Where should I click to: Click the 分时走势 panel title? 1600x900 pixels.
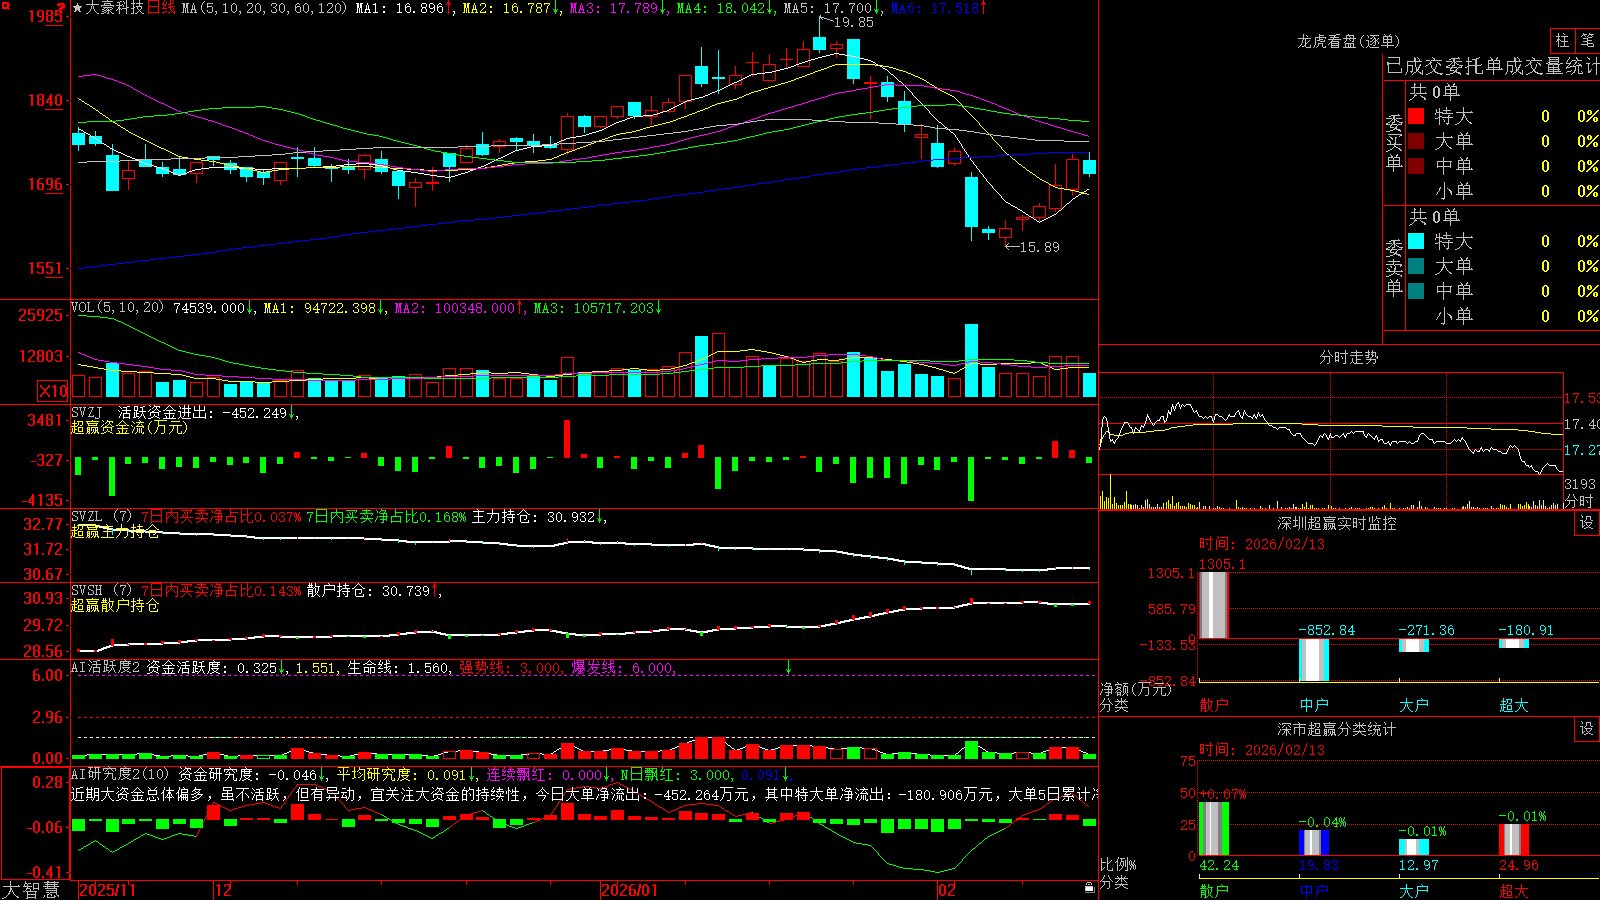1348,357
